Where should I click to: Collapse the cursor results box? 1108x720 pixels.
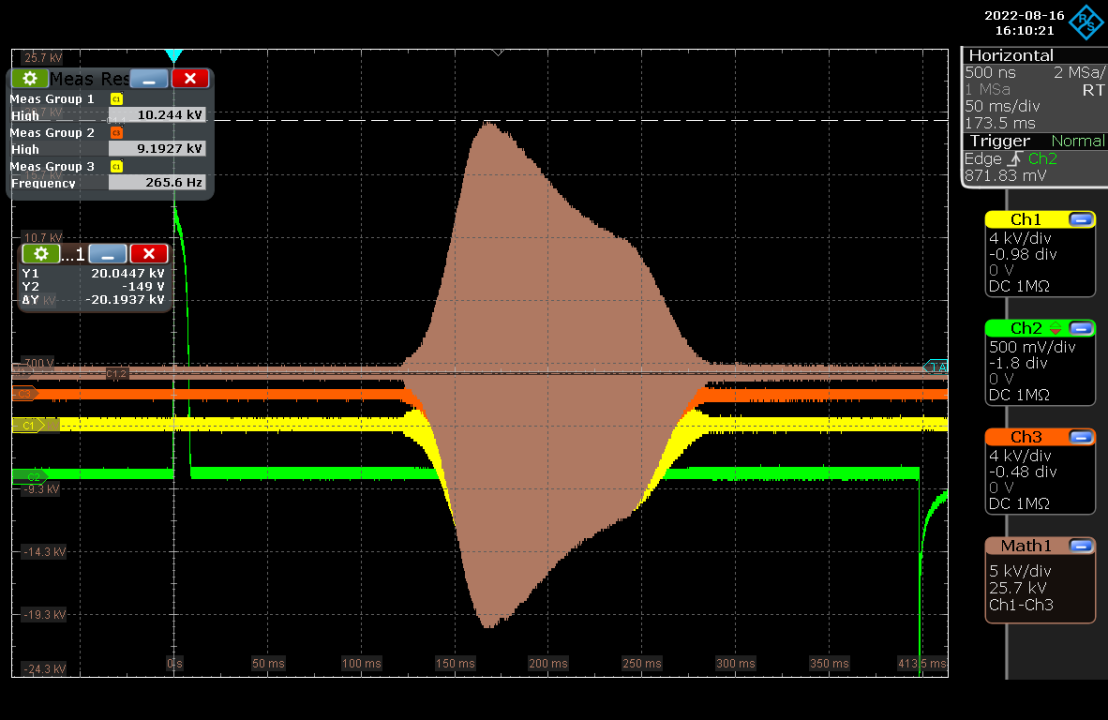[108, 254]
